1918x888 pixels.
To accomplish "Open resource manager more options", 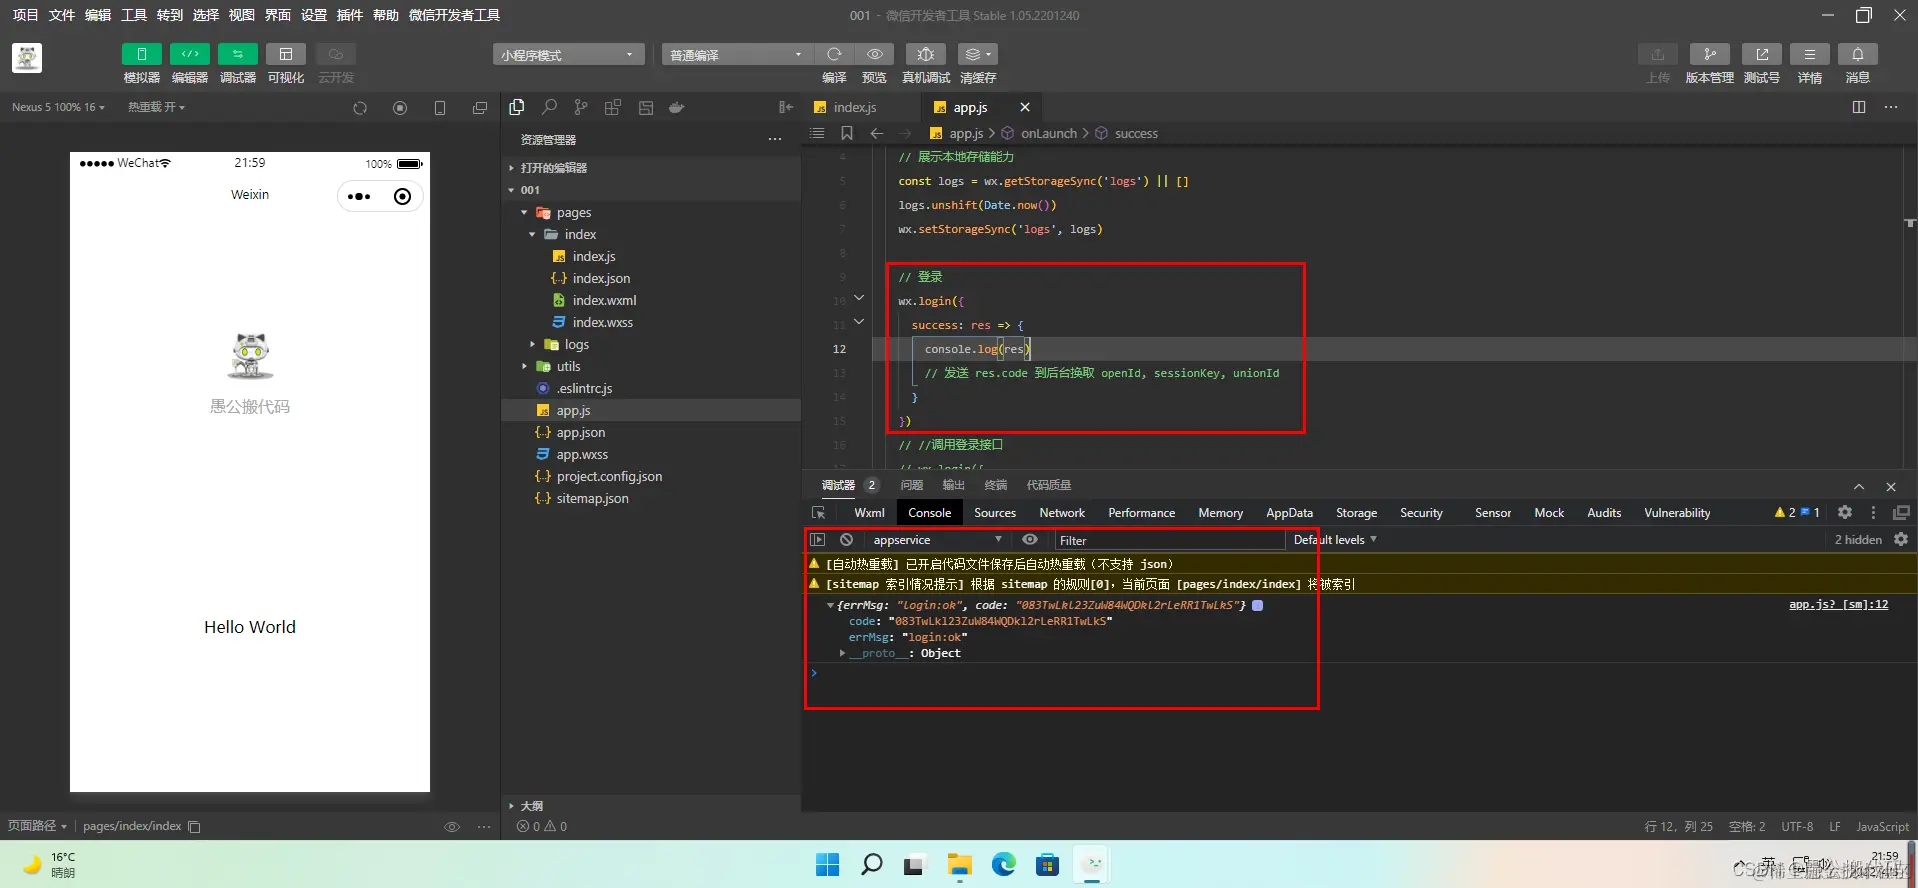I will click(x=775, y=139).
